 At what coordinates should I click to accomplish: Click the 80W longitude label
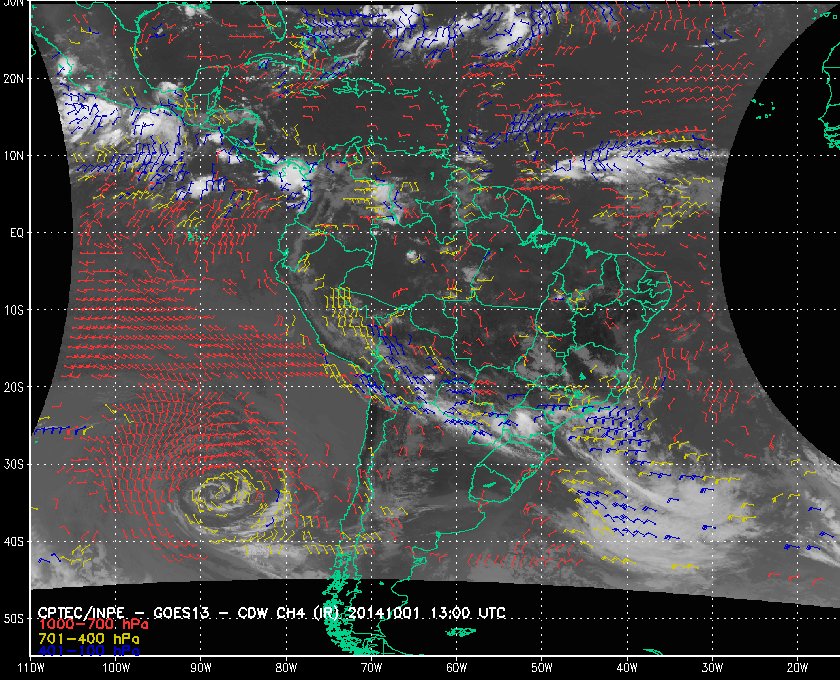286,668
